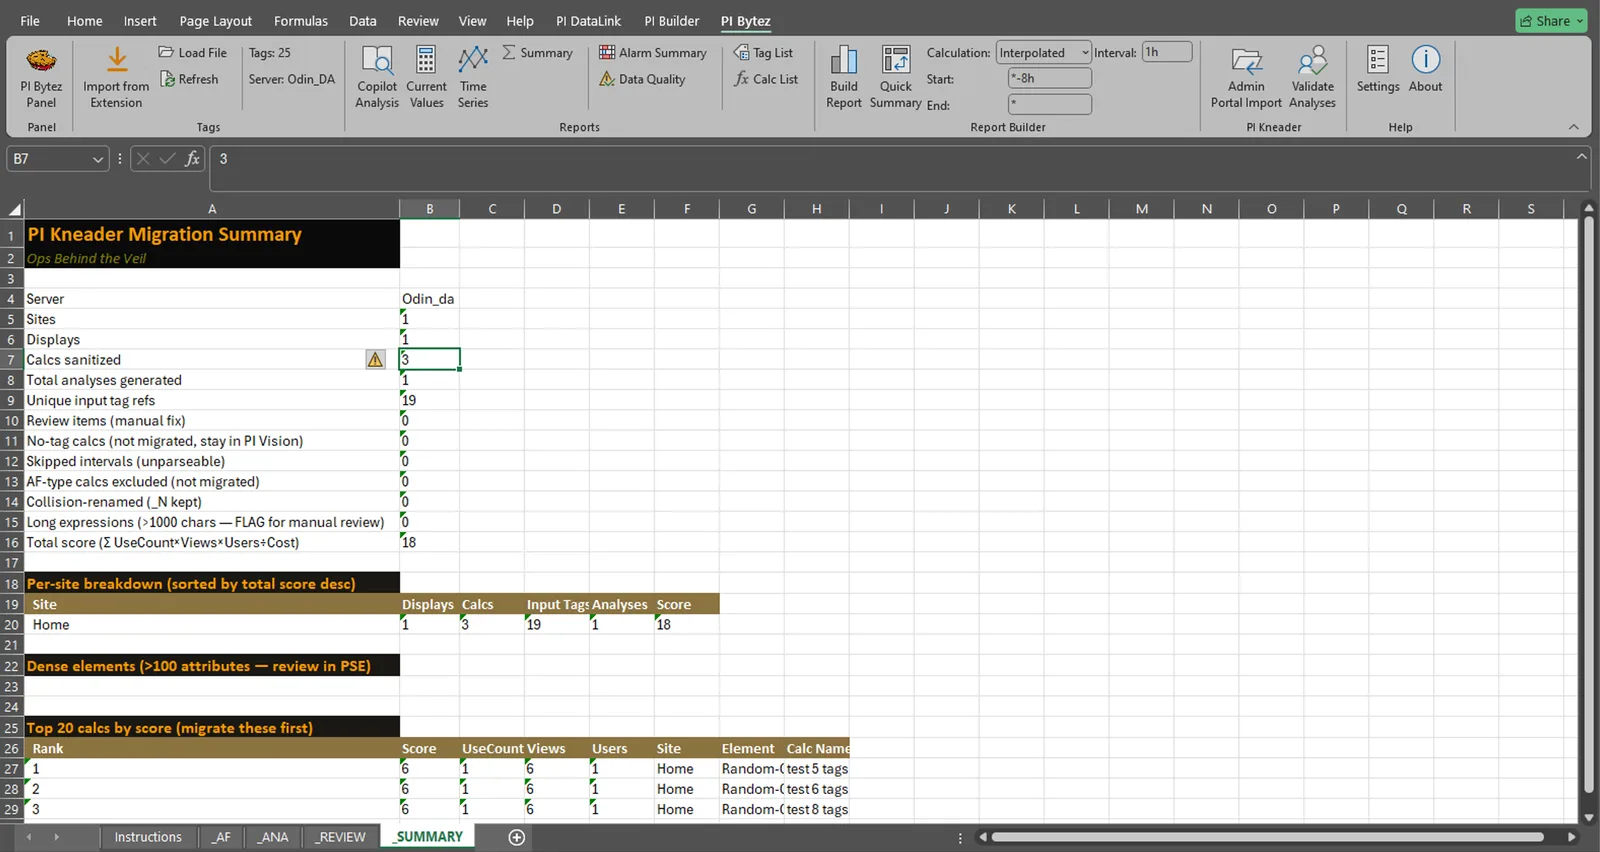The height and width of the screenshot is (852, 1600).
Task: Expand the formula bar
Action: (1581, 157)
